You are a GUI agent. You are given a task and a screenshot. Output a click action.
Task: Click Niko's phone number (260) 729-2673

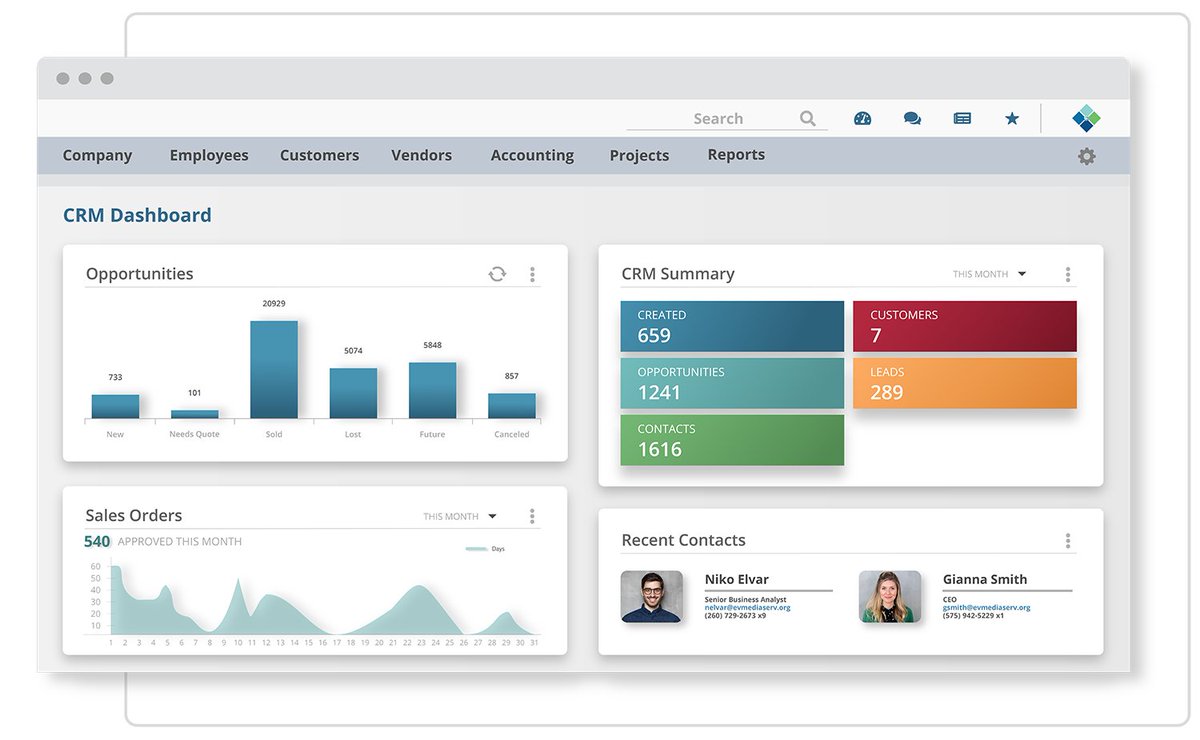click(731, 615)
